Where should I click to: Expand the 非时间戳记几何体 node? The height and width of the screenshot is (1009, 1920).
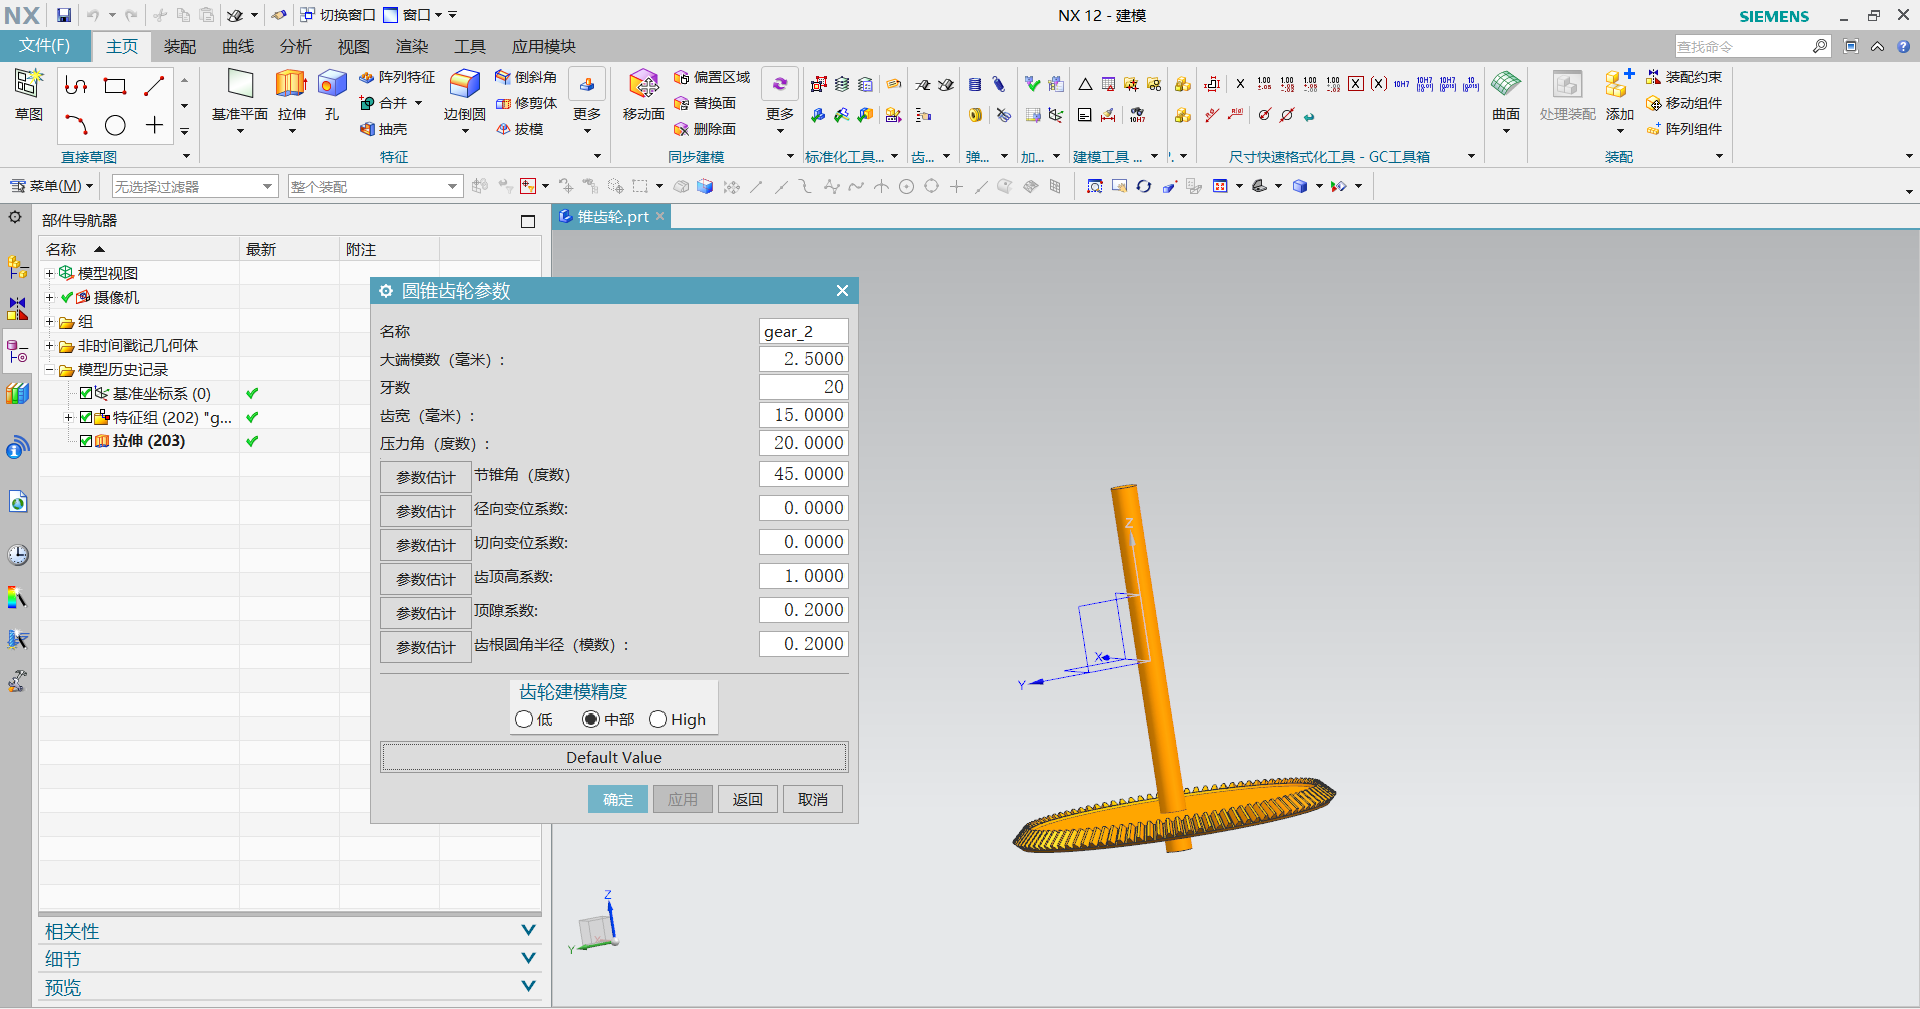pos(49,345)
